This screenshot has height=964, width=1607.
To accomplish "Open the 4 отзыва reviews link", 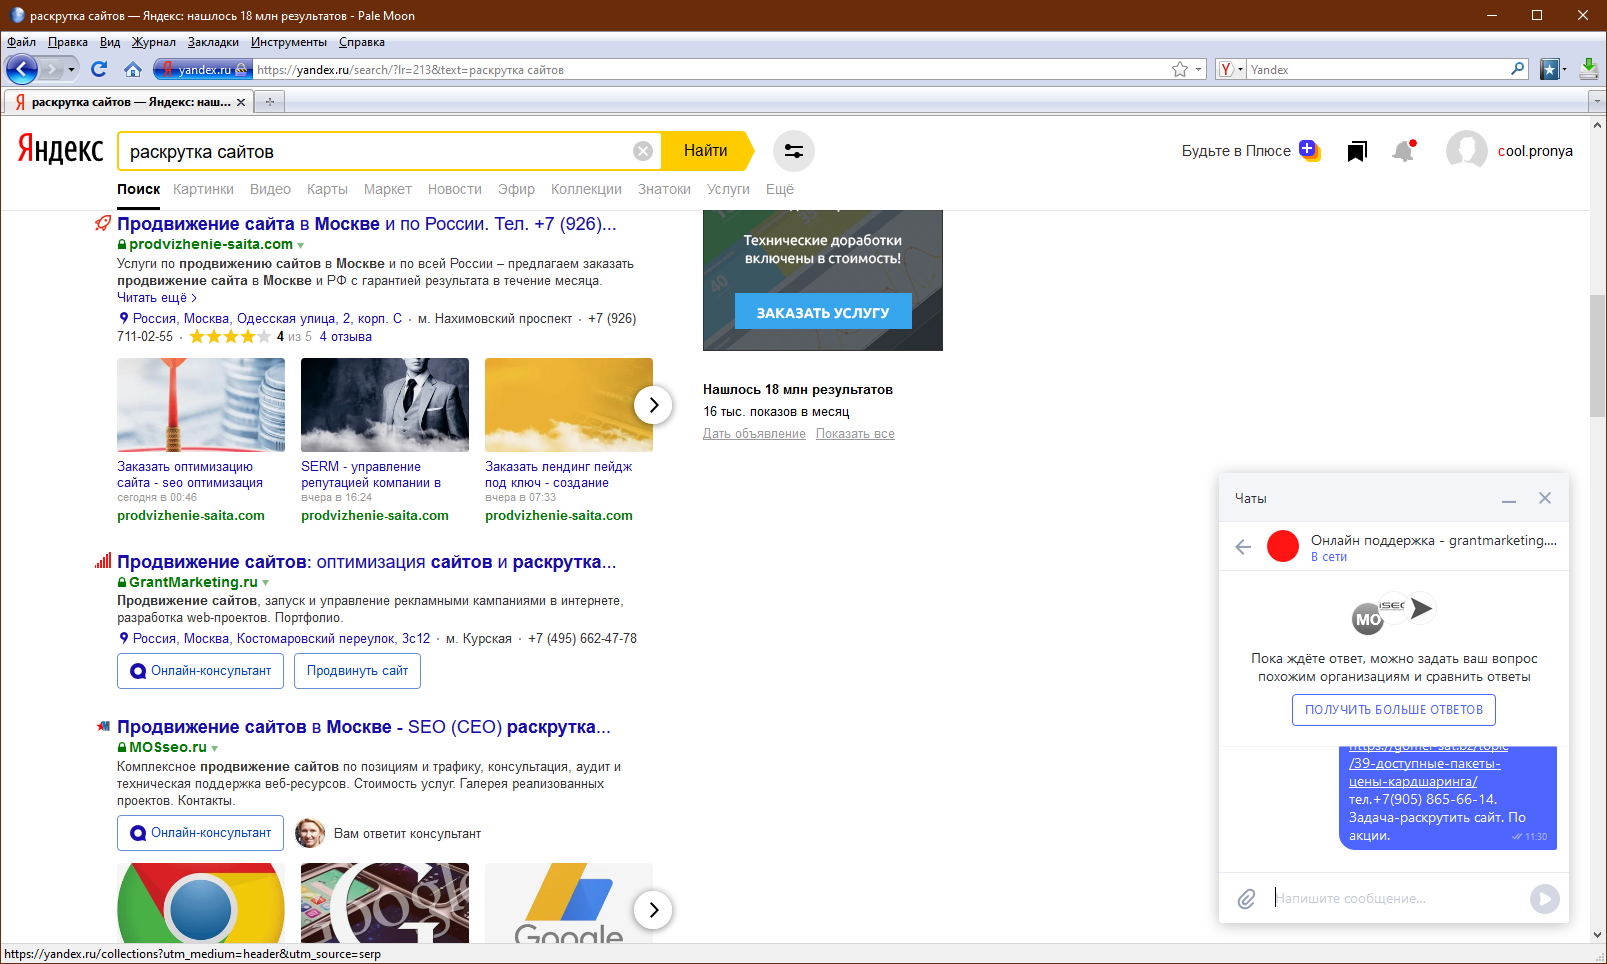I will pos(346,337).
